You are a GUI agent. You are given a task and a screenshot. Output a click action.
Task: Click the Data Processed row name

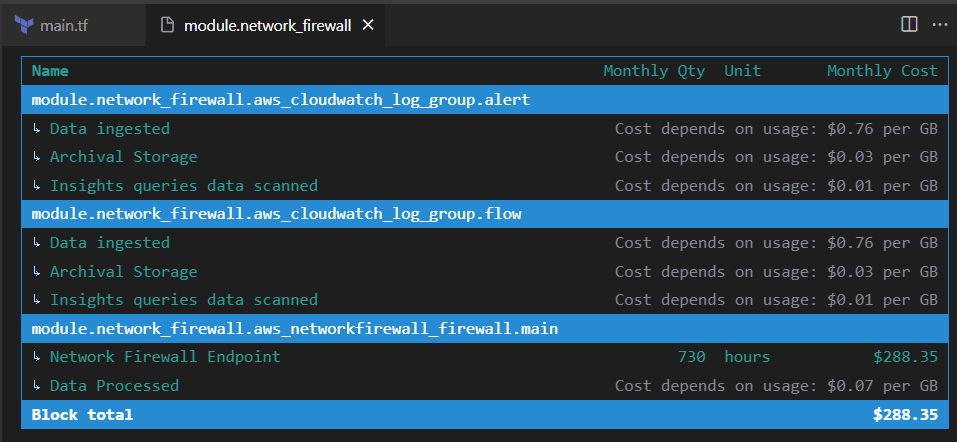[114, 386]
